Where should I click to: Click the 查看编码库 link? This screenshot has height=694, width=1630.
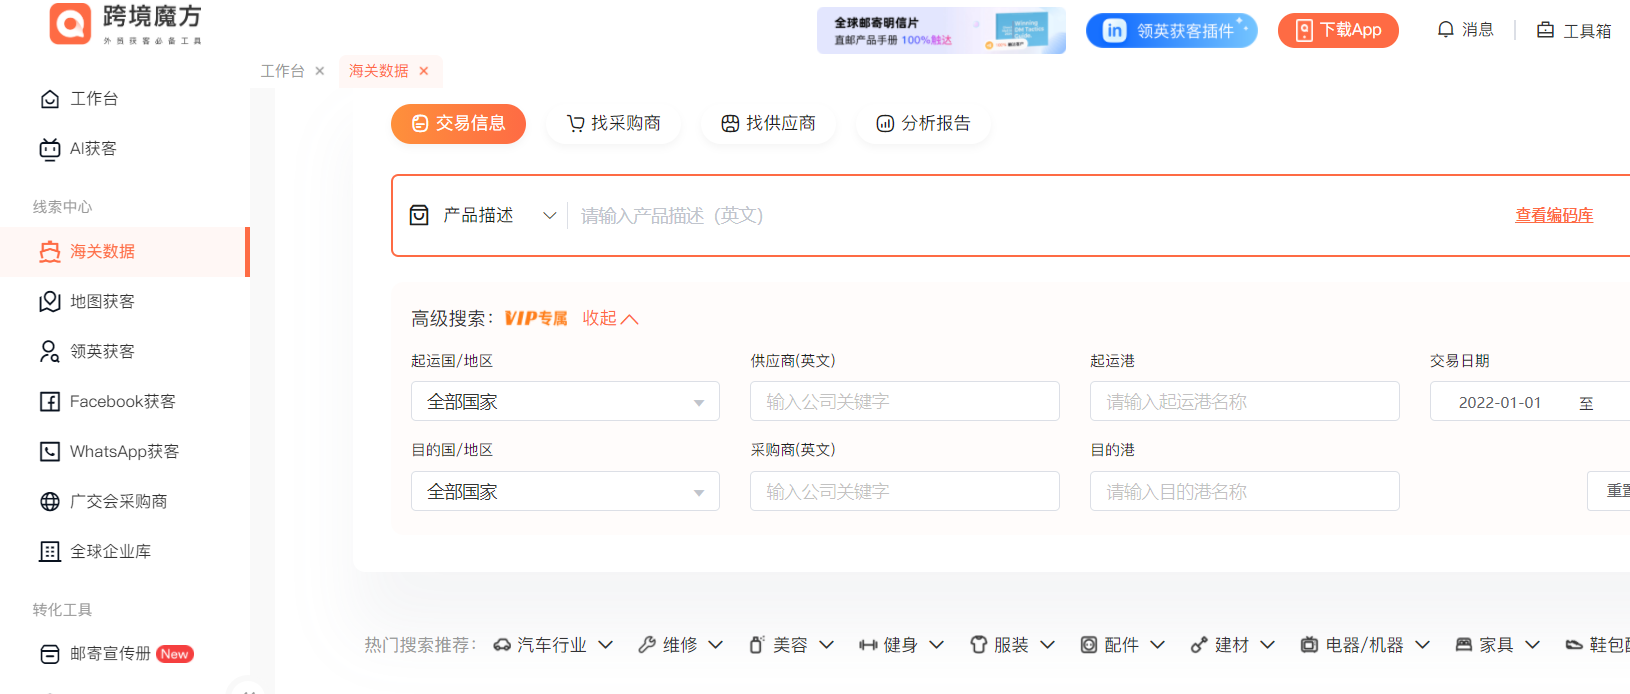tap(1554, 216)
